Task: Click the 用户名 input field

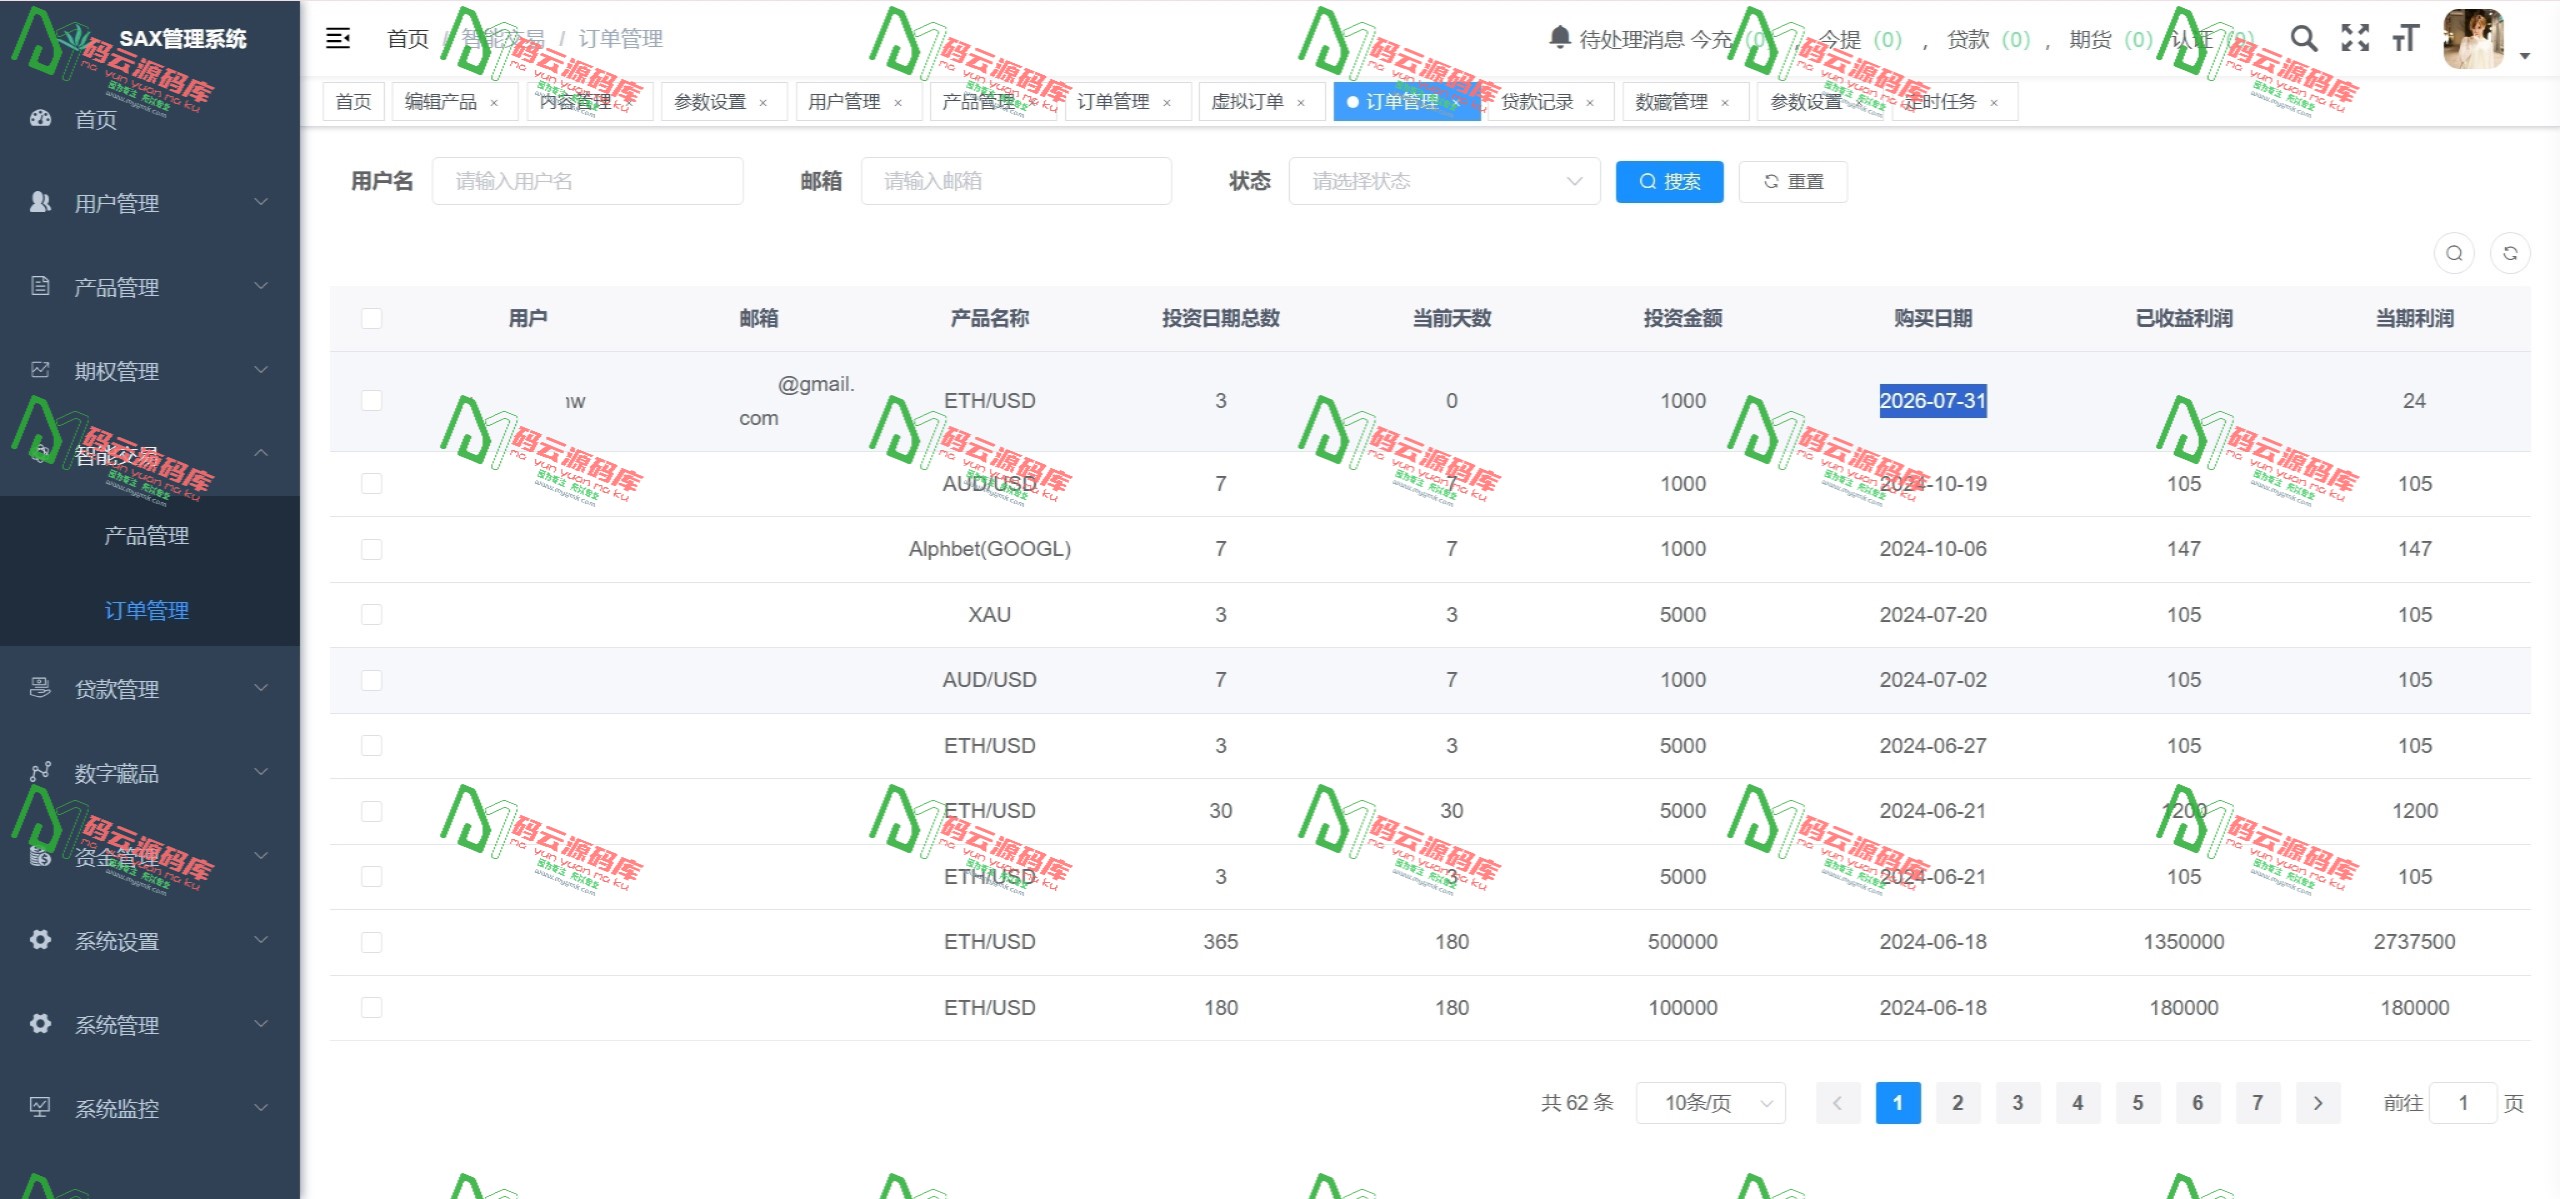Action: pyautogui.click(x=588, y=181)
